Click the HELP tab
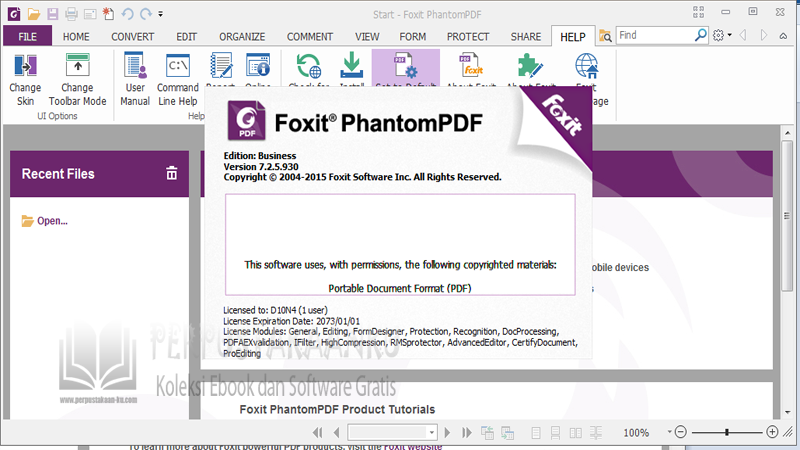This screenshot has height=450, width=800. (572, 37)
